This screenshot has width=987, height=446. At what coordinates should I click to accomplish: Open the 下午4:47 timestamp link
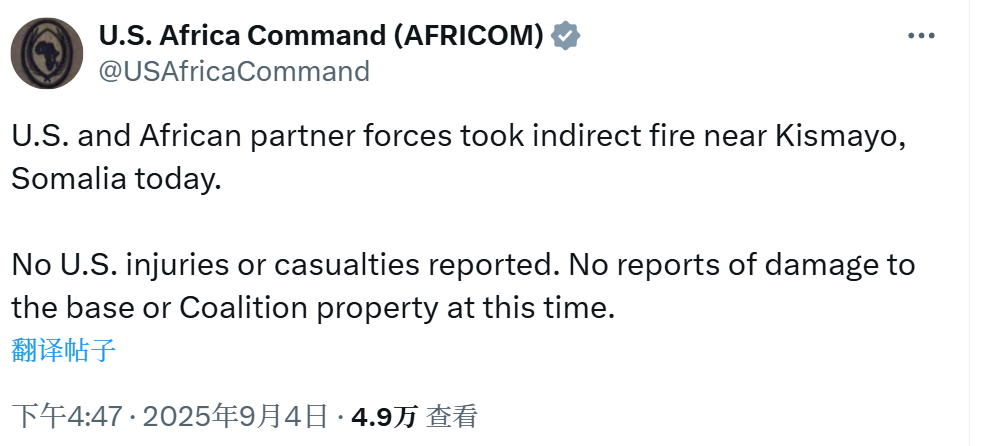point(67,416)
